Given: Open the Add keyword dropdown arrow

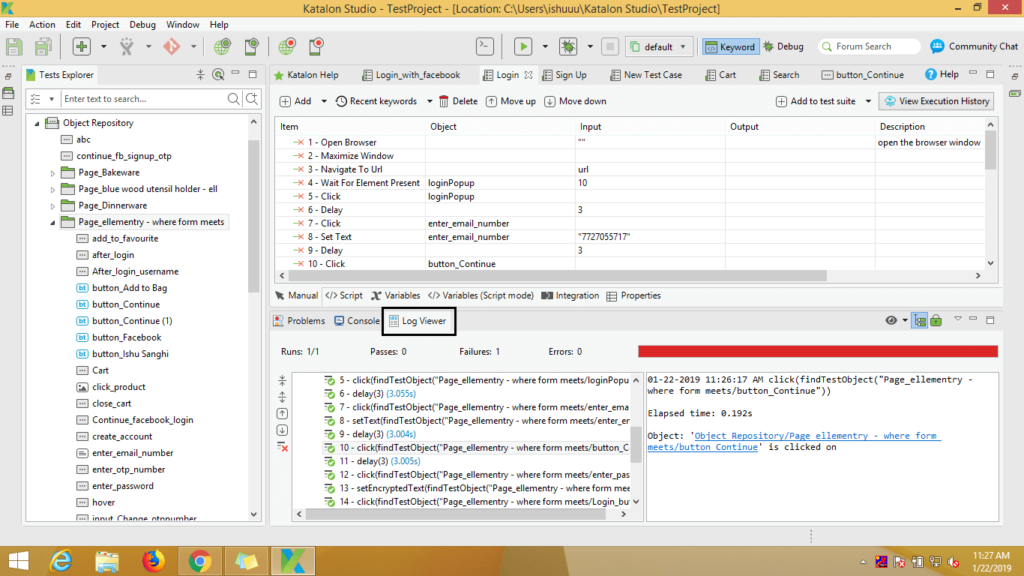Looking at the screenshot, I should 323,101.
